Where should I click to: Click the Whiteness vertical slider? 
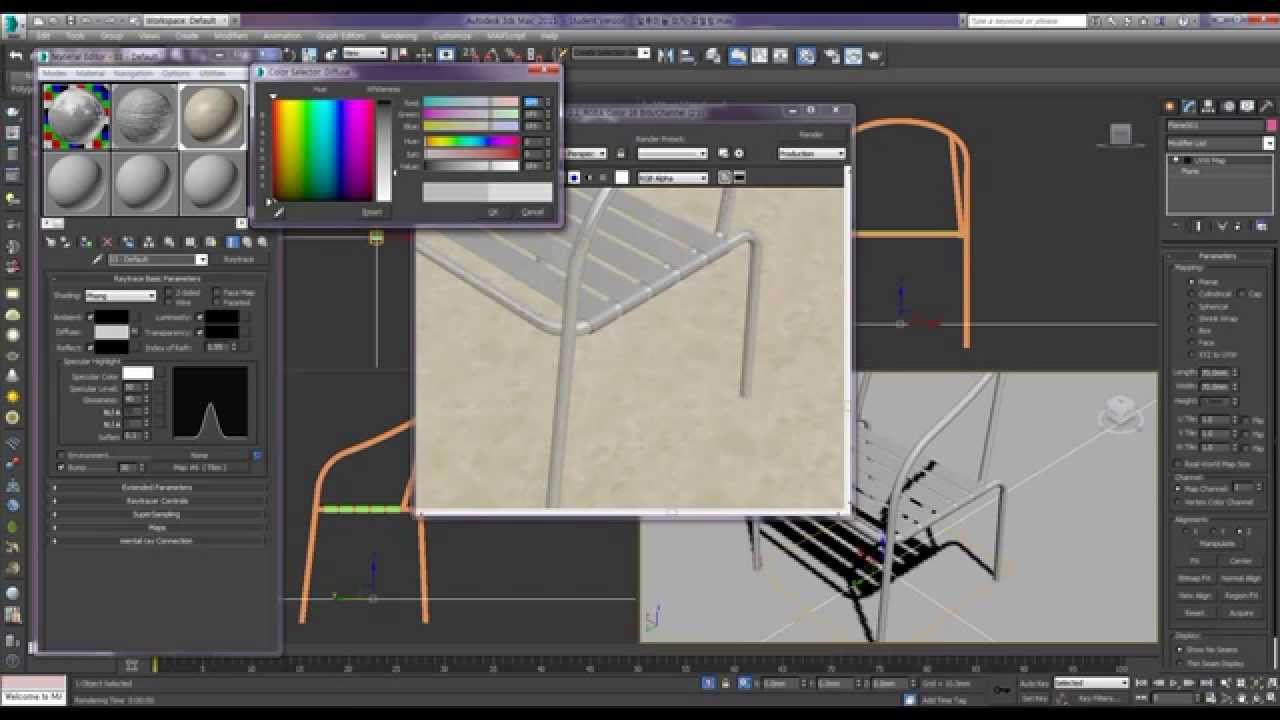383,150
